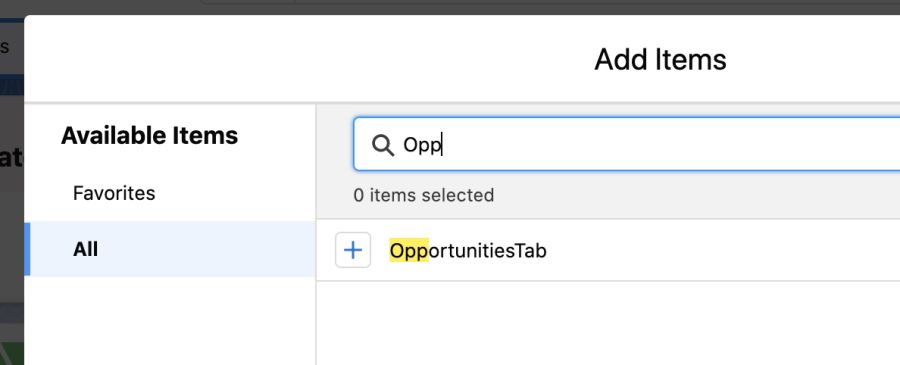The height and width of the screenshot is (365, 900).
Task: Focus the search field containing Opp
Action: pyautogui.click(x=627, y=144)
